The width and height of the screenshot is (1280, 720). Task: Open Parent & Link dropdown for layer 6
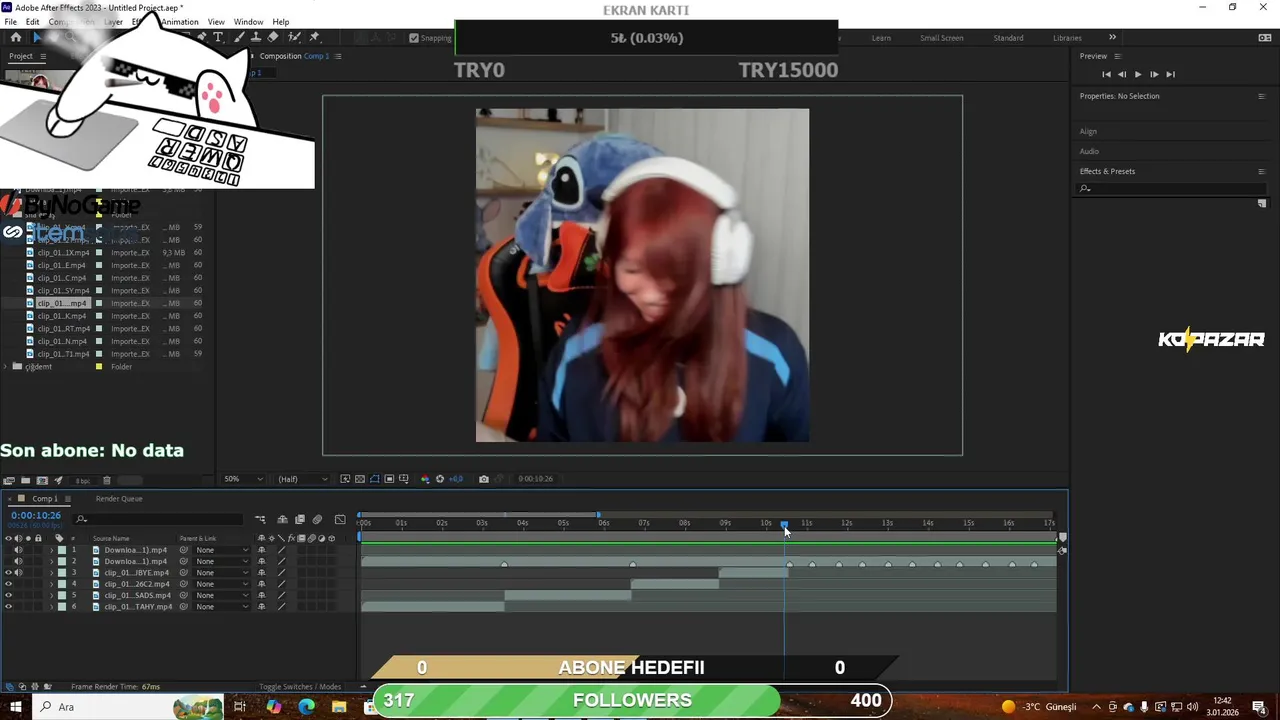click(222, 607)
